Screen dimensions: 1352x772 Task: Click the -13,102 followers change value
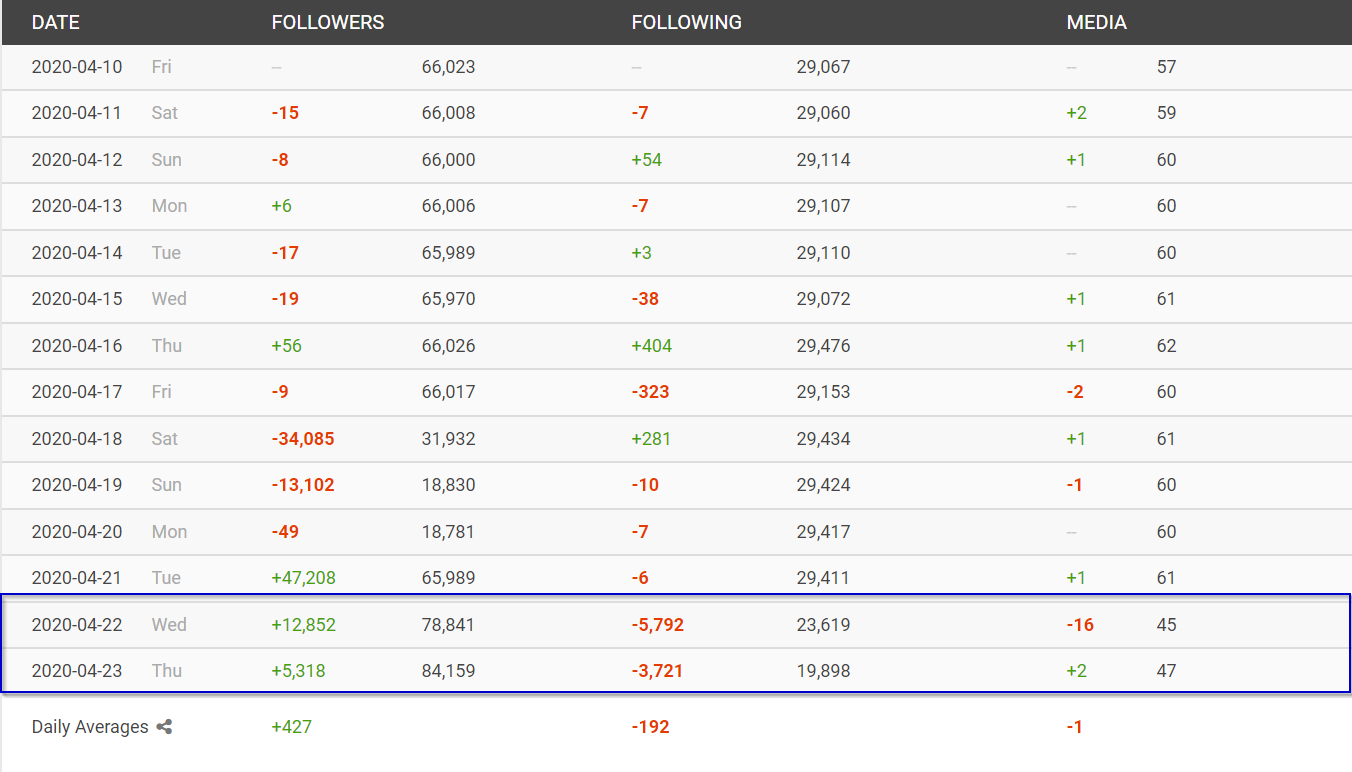303,485
